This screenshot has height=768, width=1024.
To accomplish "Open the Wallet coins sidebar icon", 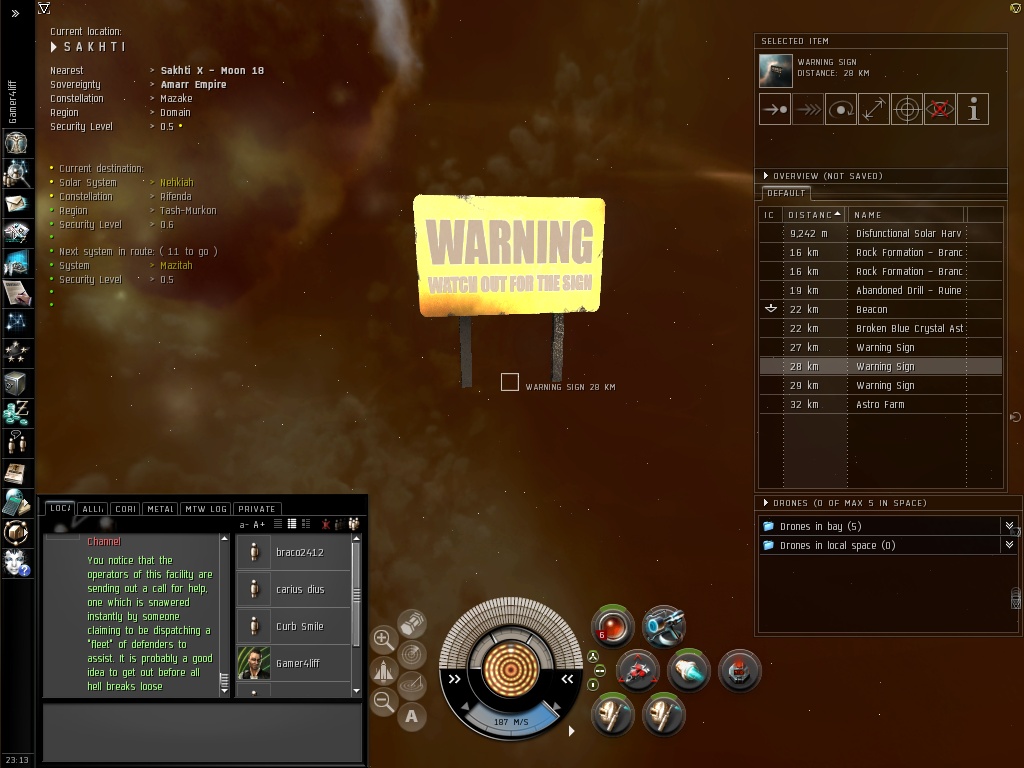I will click(16, 413).
